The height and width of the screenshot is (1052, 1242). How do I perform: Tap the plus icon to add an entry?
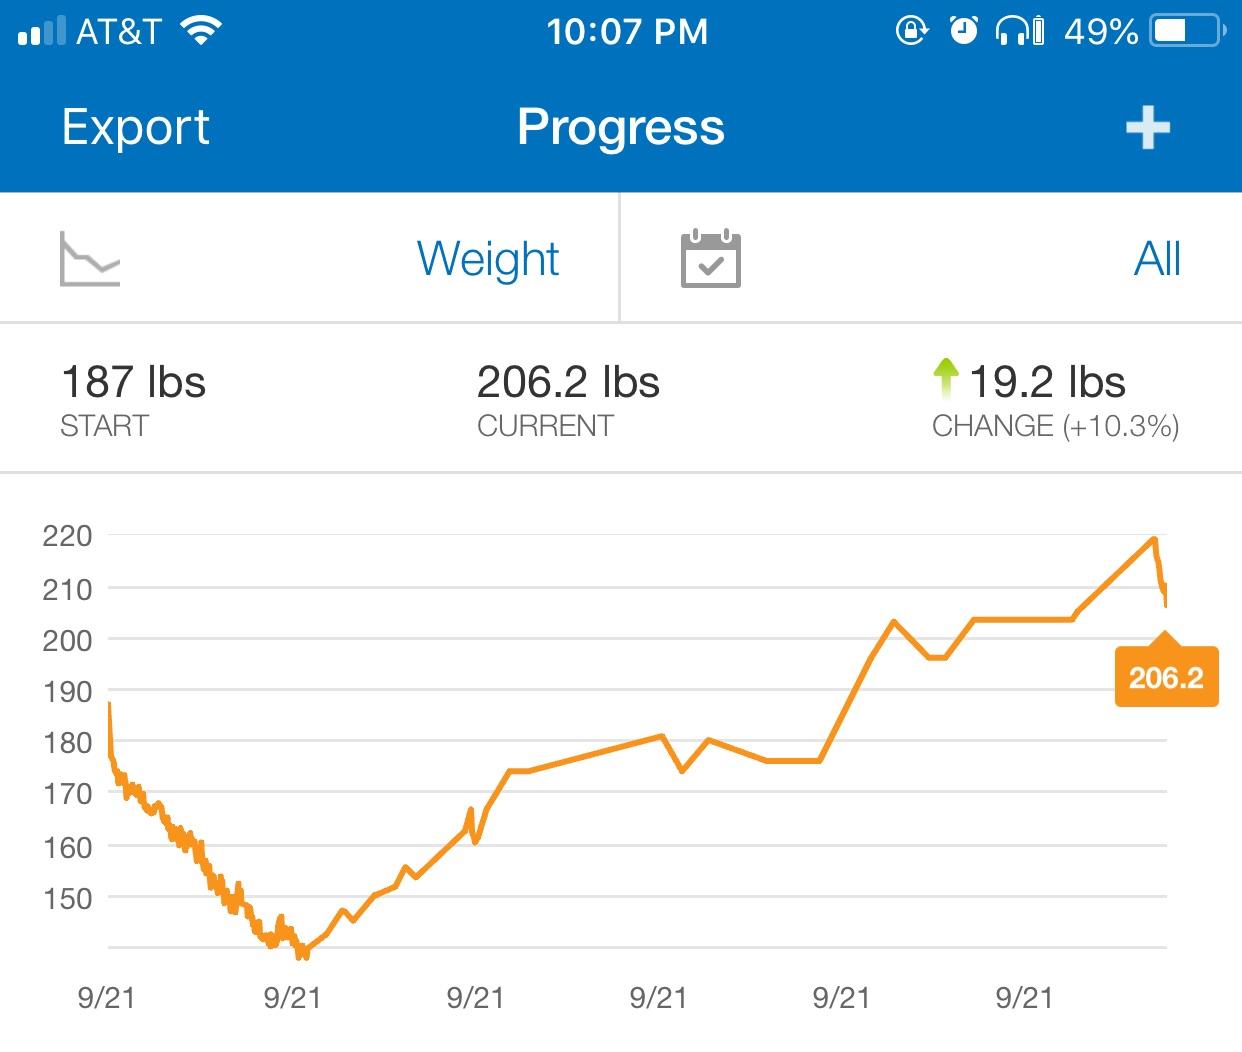1148,127
